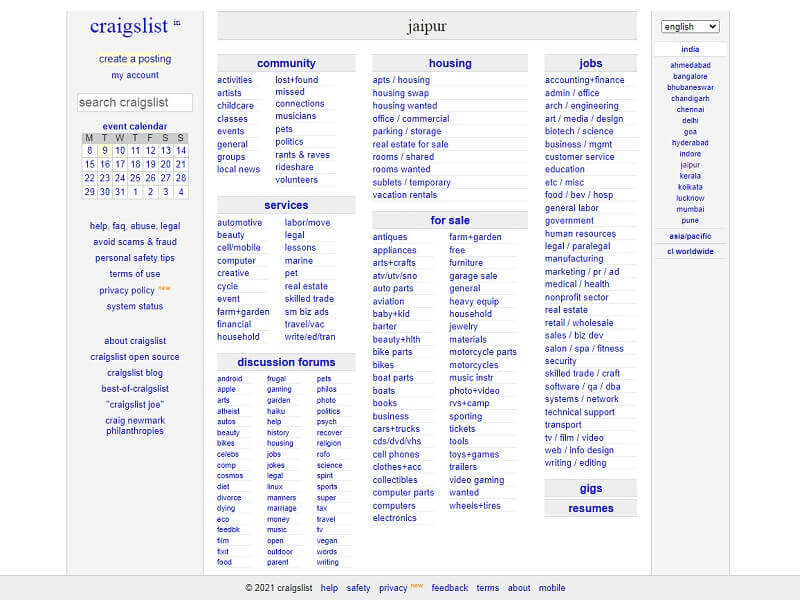Image resolution: width=800 pixels, height=600 pixels.
Task: Open the housing section header
Action: (x=450, y=63)
